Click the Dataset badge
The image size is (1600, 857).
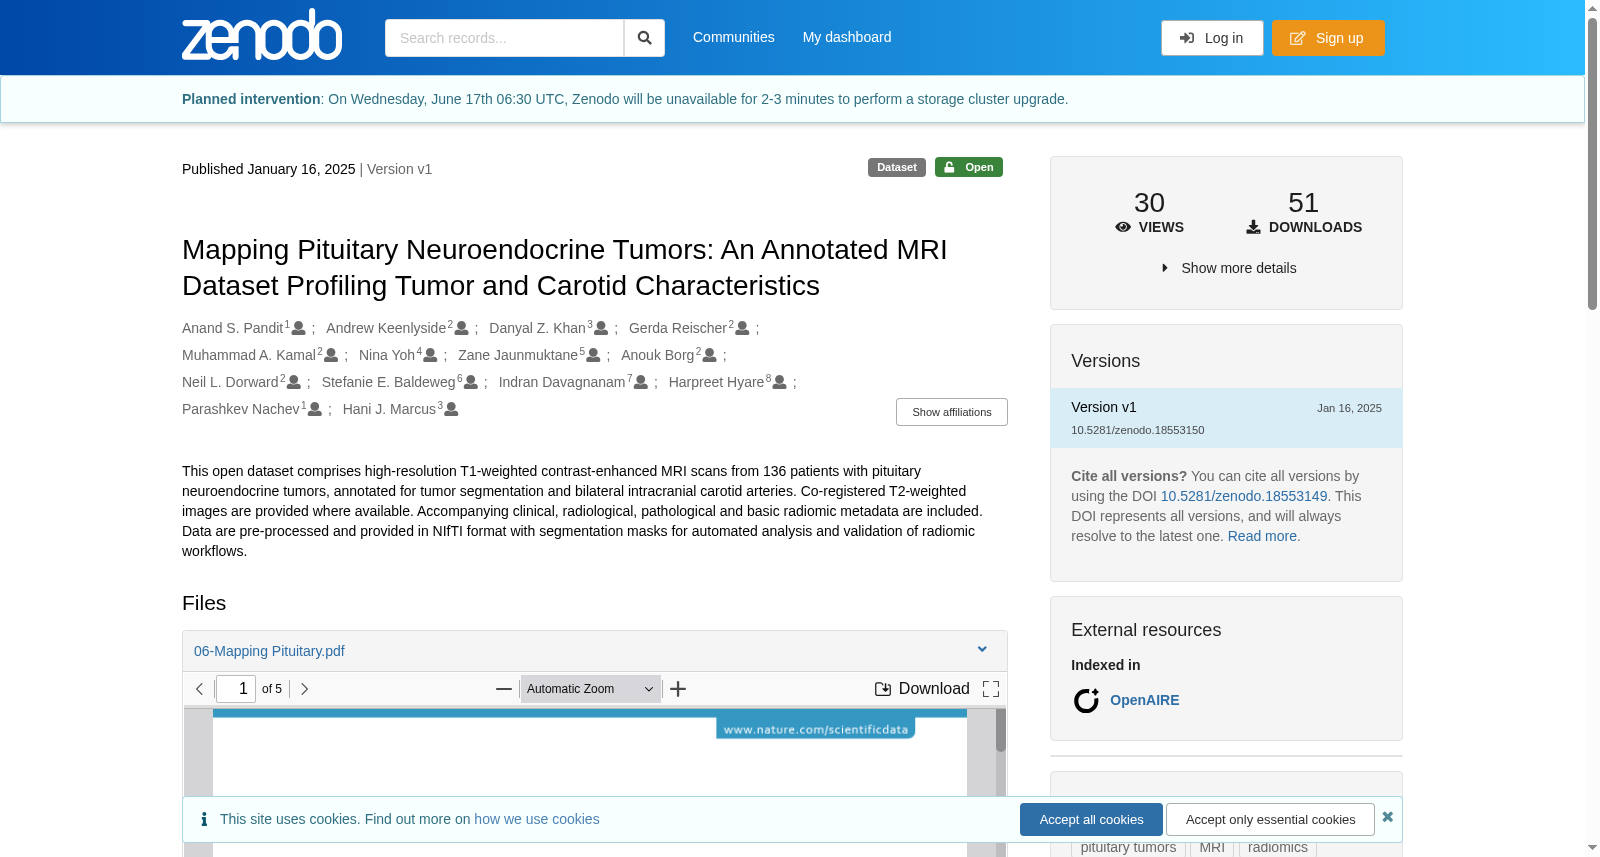897,167
